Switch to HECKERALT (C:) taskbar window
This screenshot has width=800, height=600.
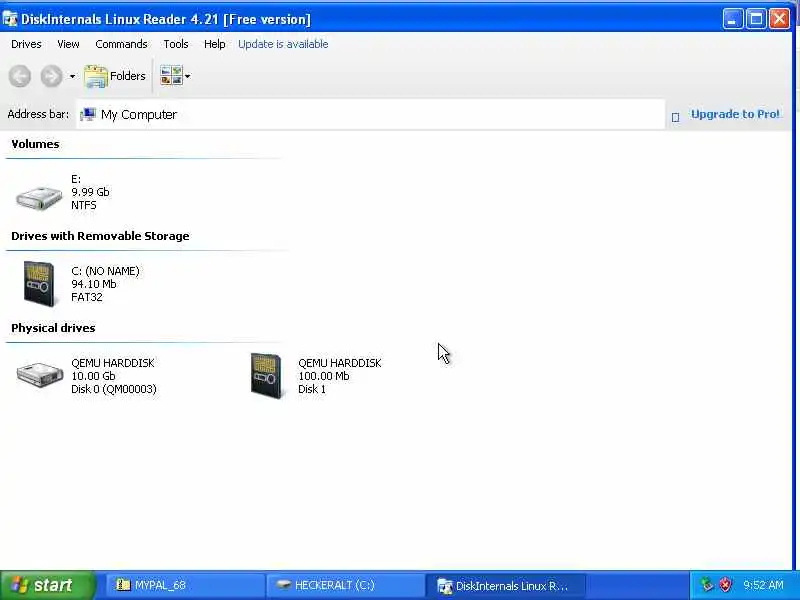point(345,585)
